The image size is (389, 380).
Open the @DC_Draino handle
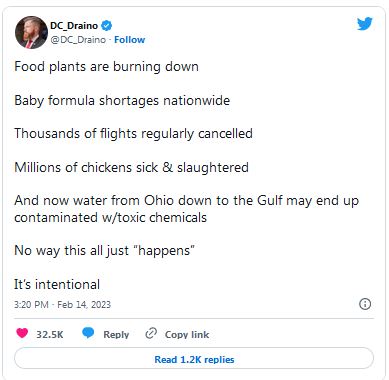point(78,40)
